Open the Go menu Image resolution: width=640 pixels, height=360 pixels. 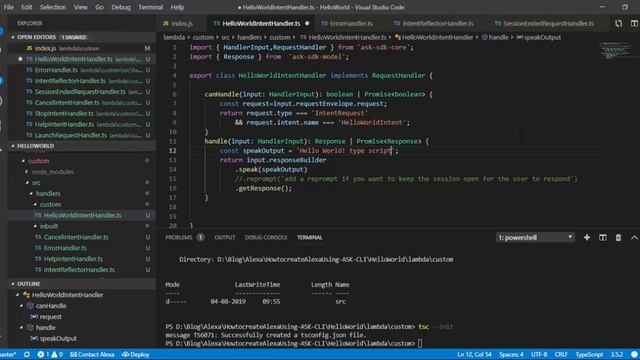(99, 7)
